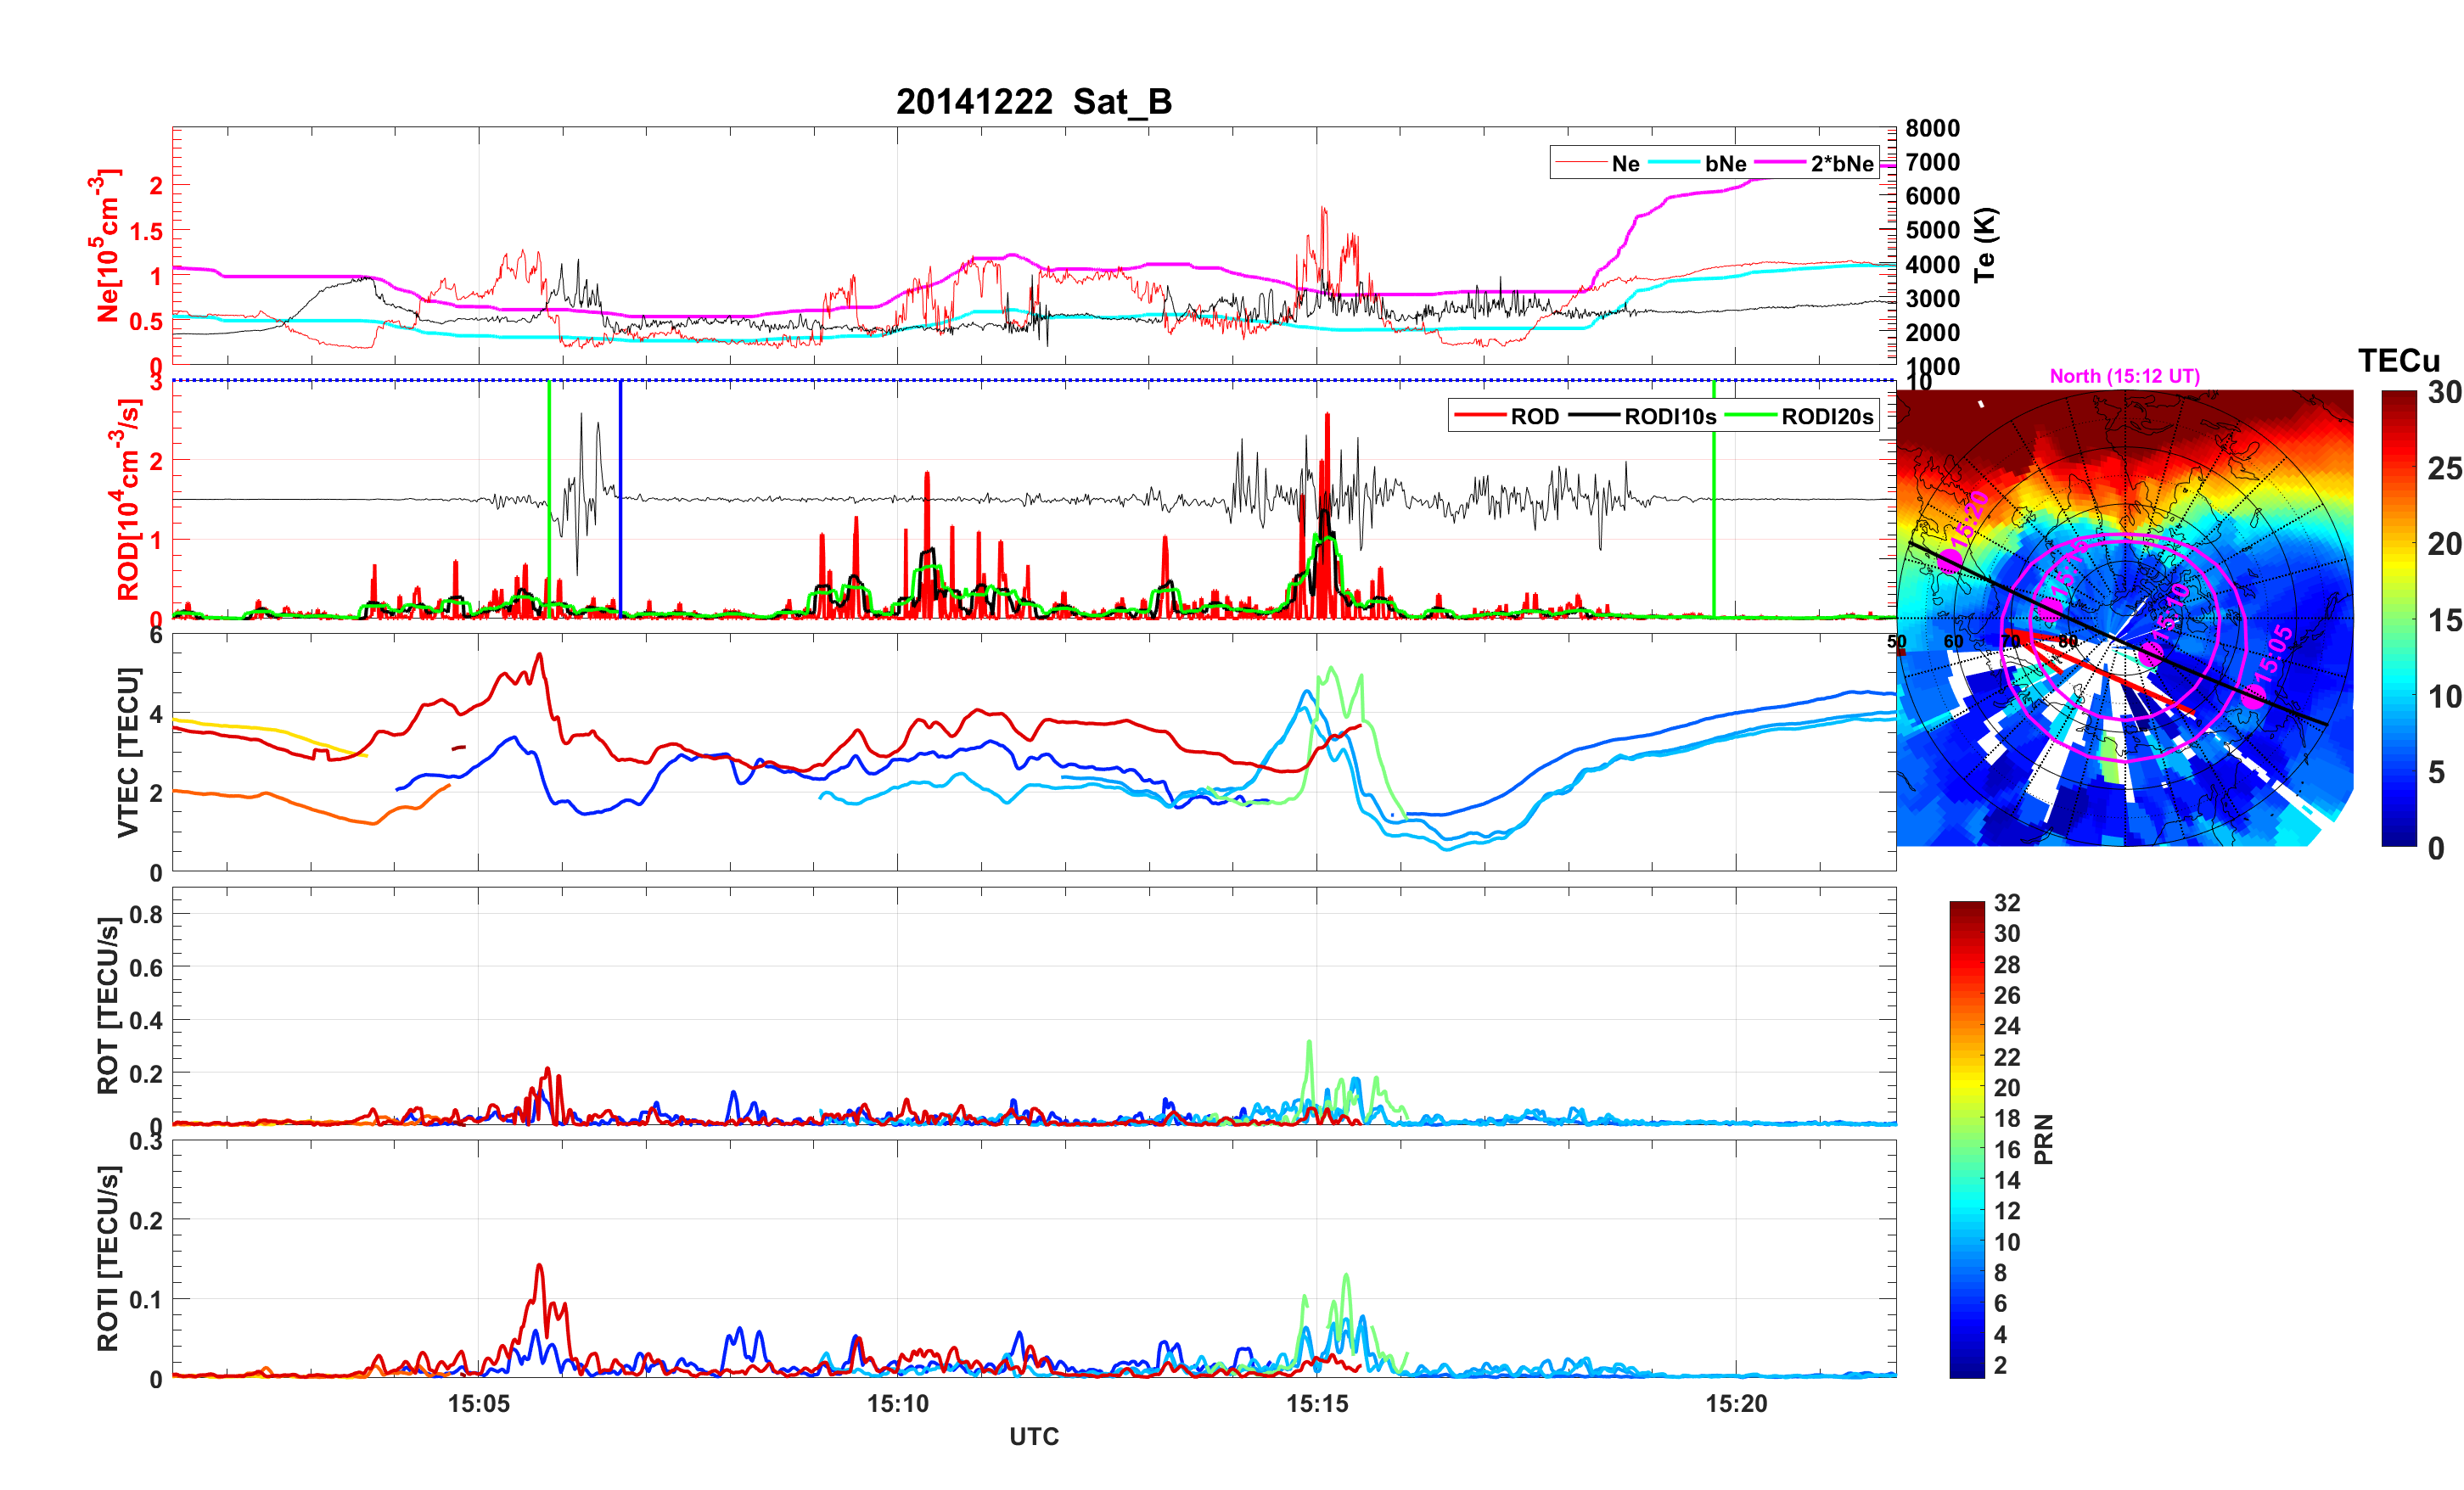Click the Te (K) right axis label

click(x=1985, y=245)
